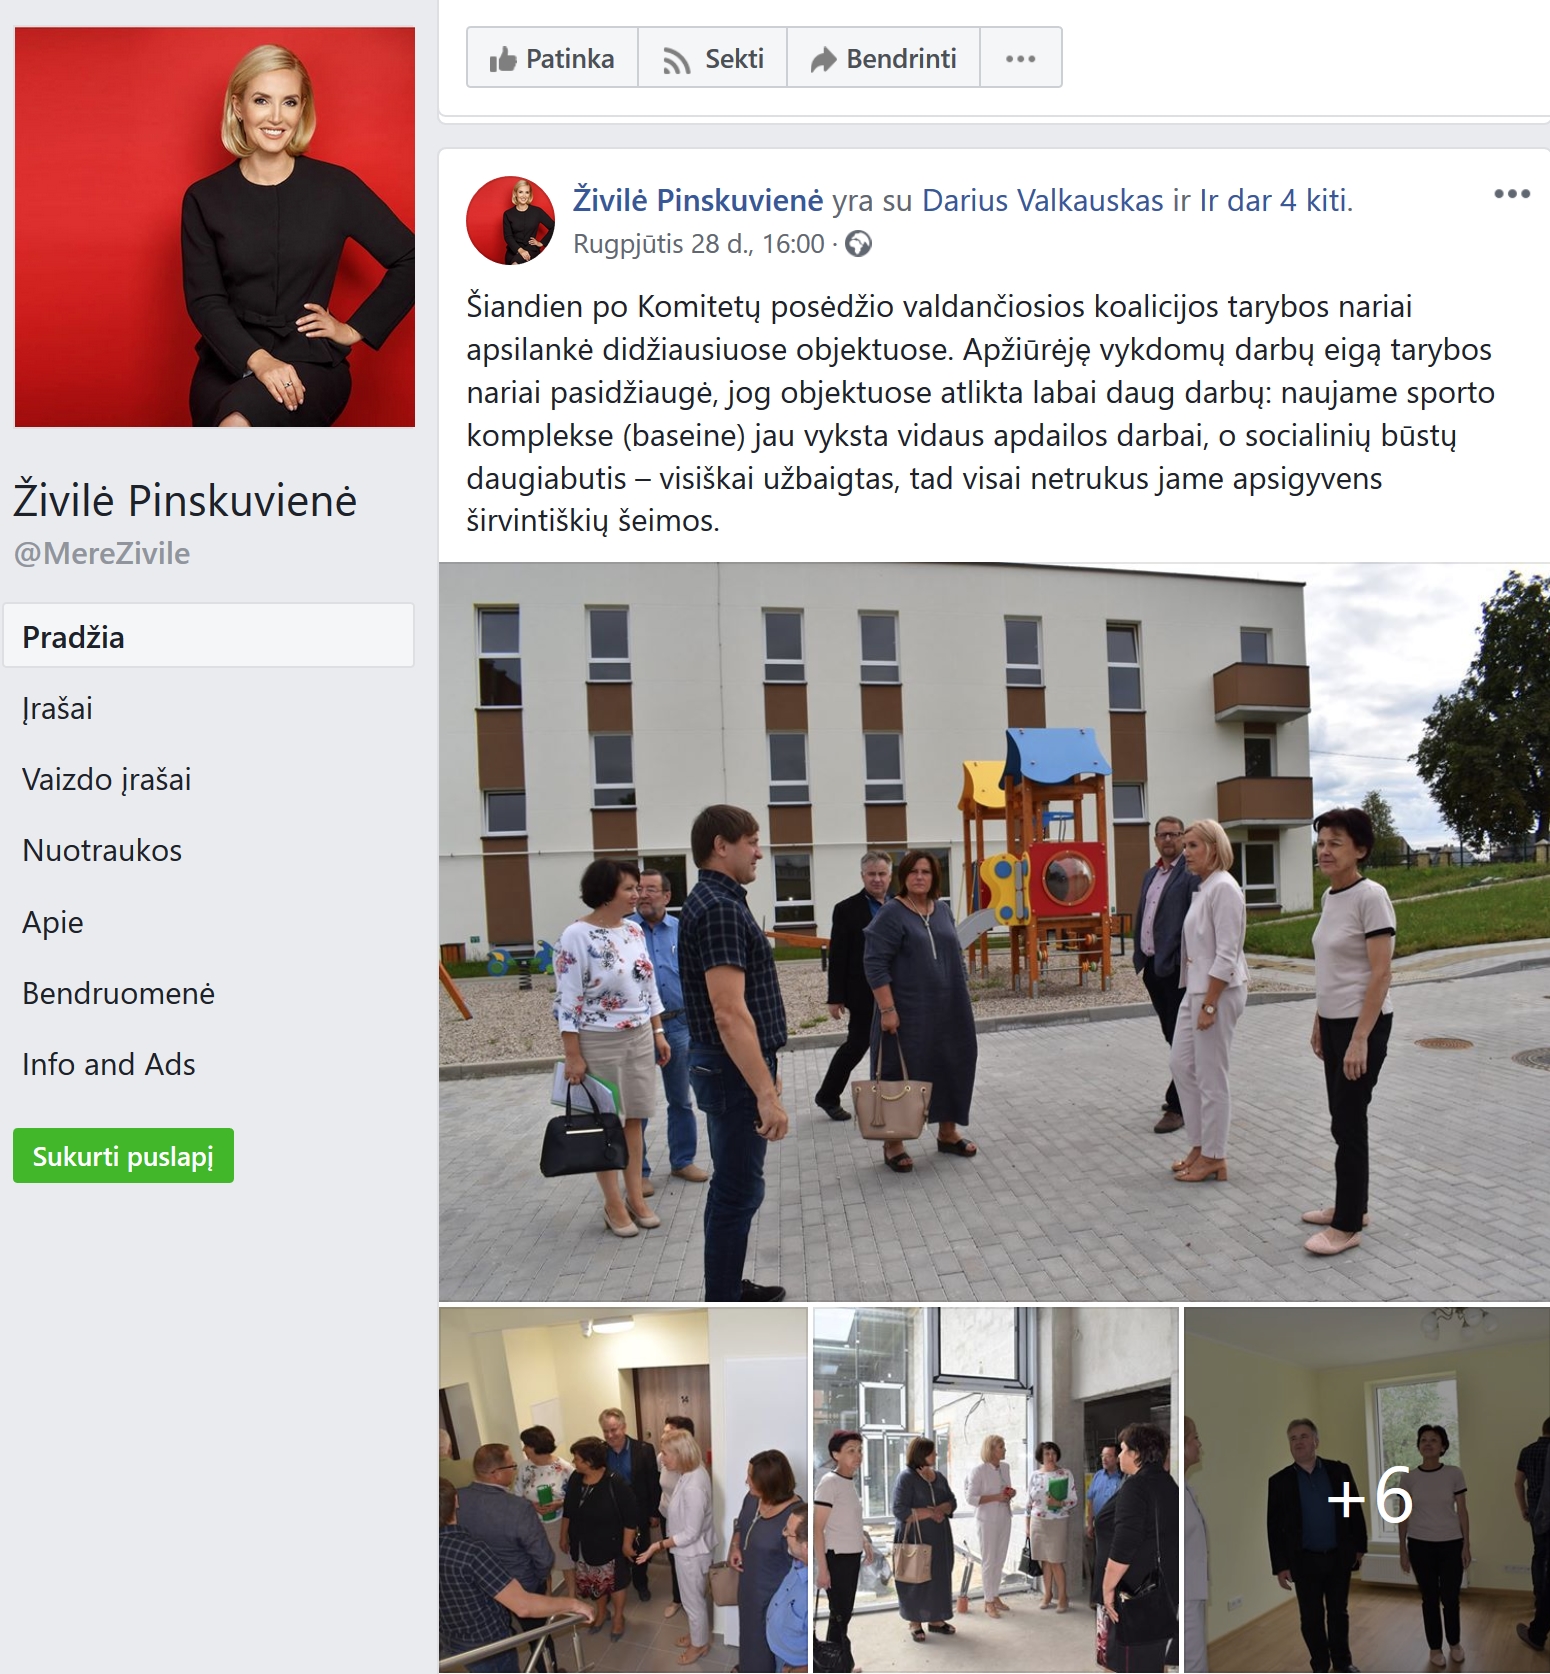Follow the page with Sekti button
1550x1674 pixels.
pos(713,59)
